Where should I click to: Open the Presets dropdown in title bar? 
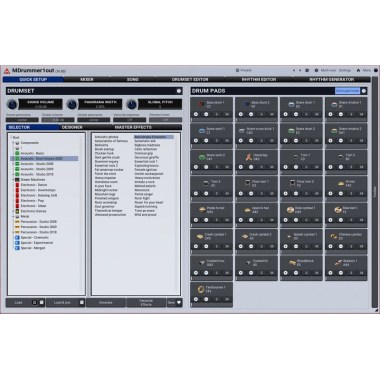[x=244, y=70]
